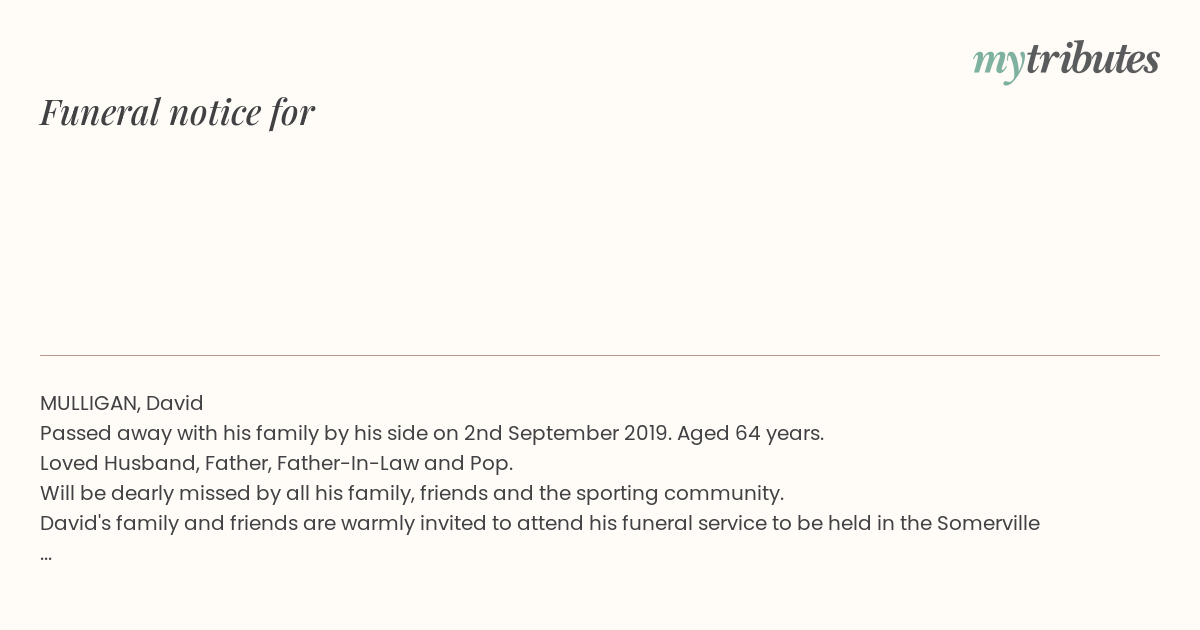The height and width of the screenshot is (630, 1200).
Task: Expand the truncated text ellipsis
Action: tap(46, 556)
